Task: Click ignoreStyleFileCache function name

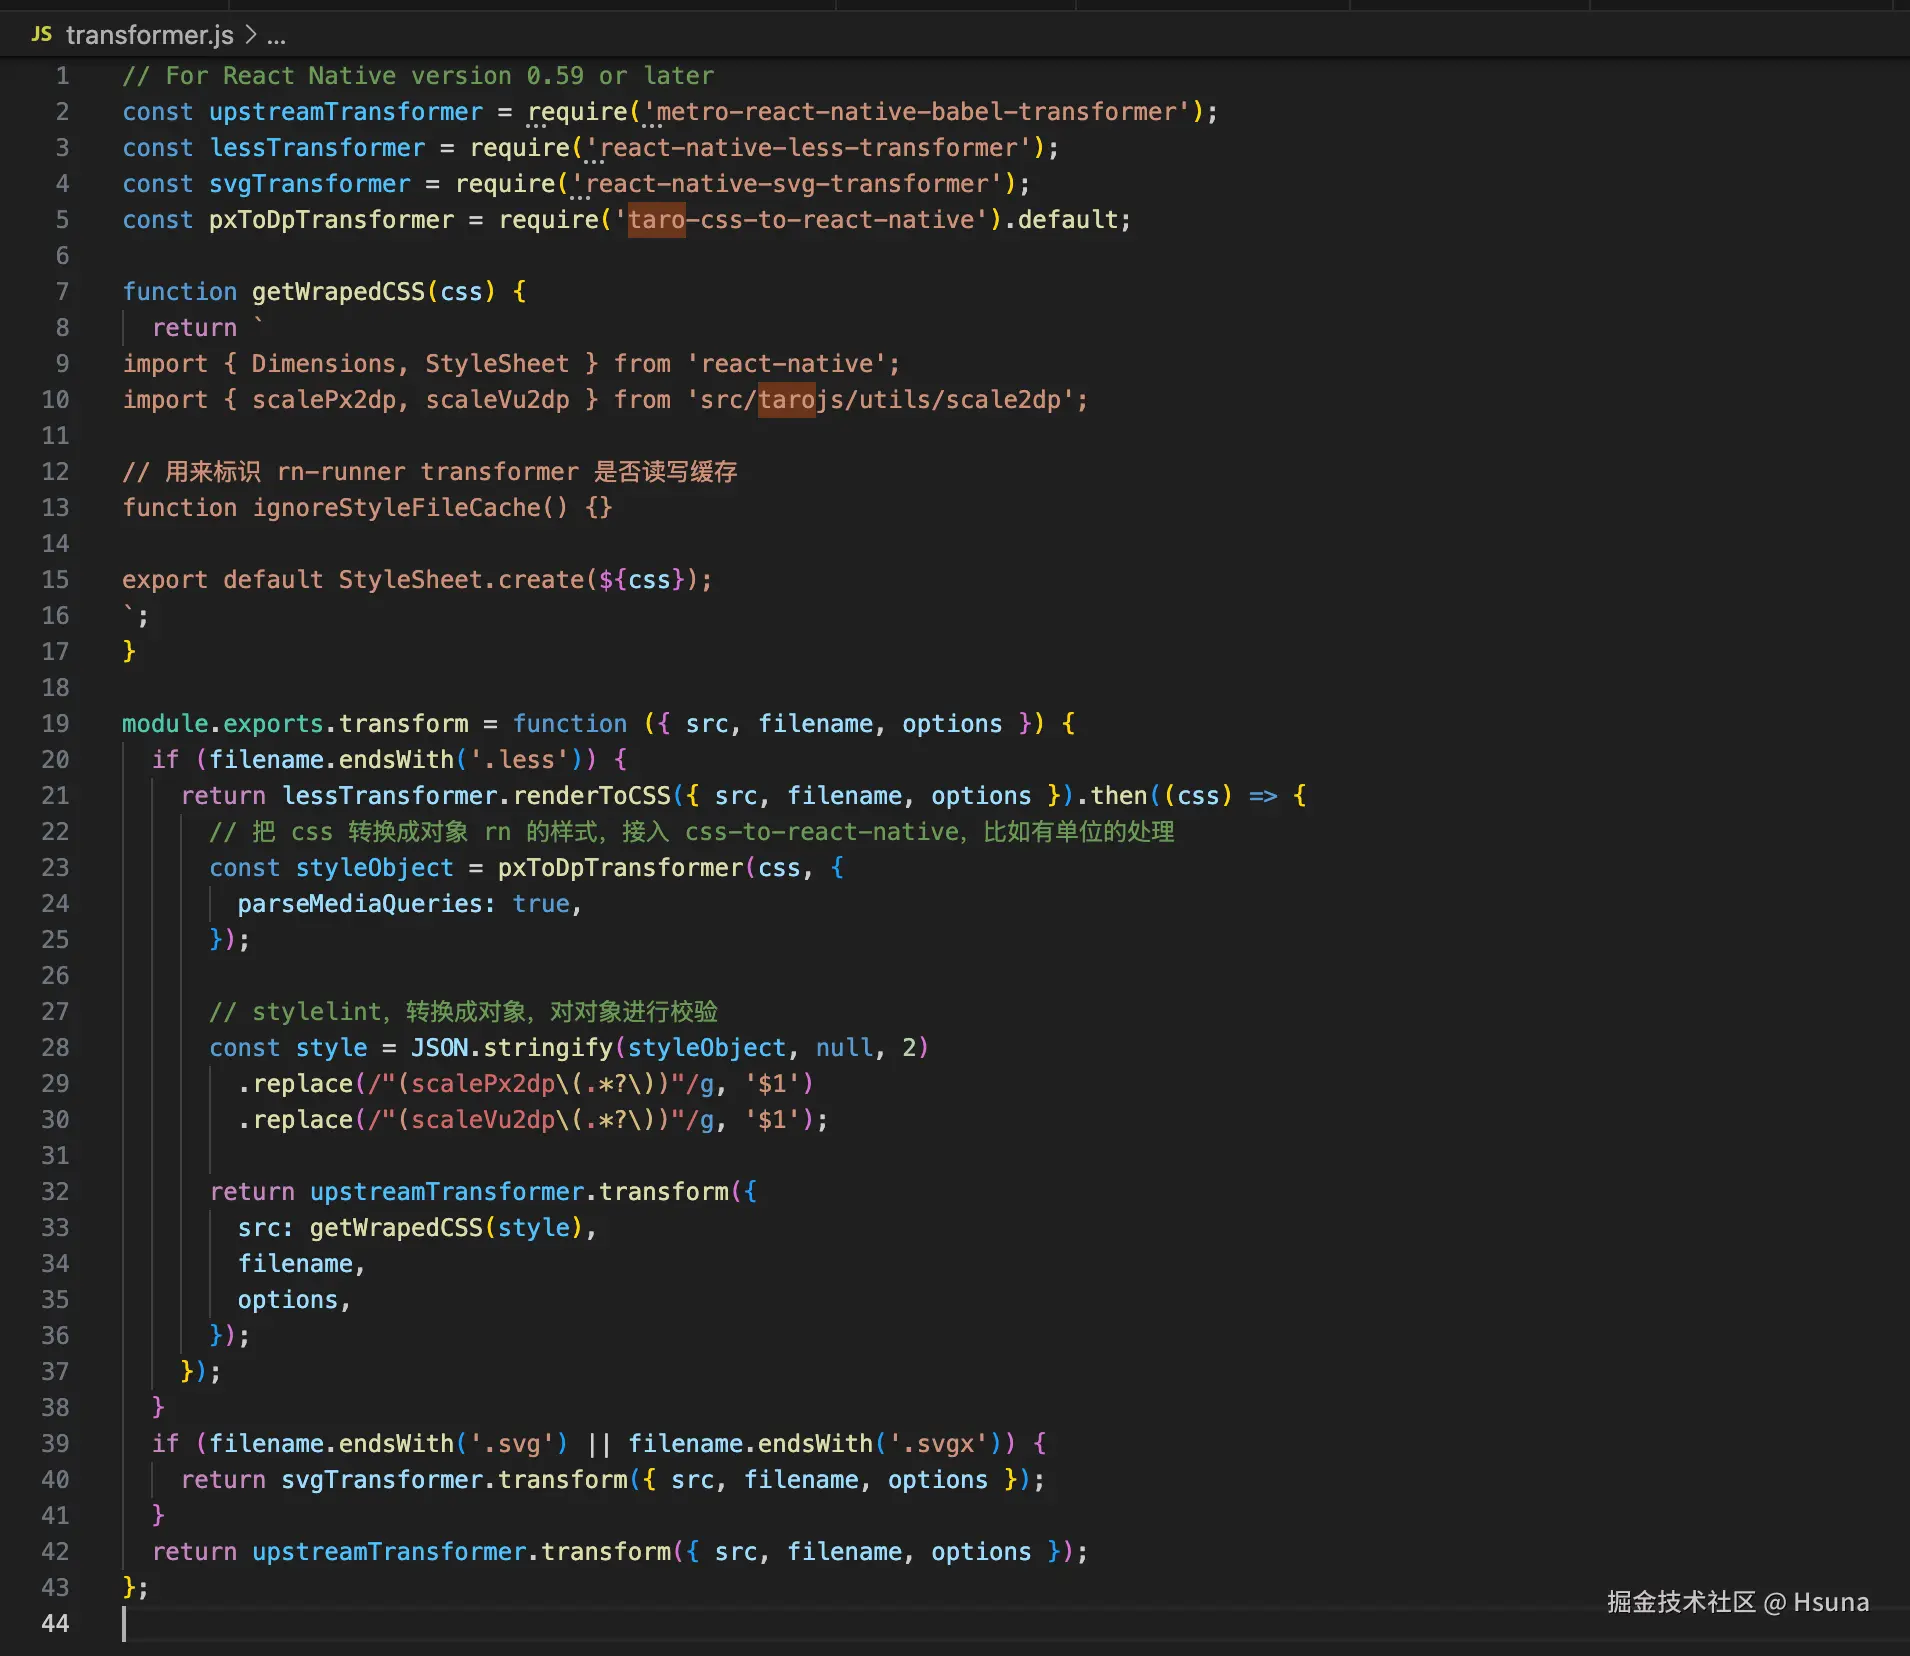Action: coord(396,508)
